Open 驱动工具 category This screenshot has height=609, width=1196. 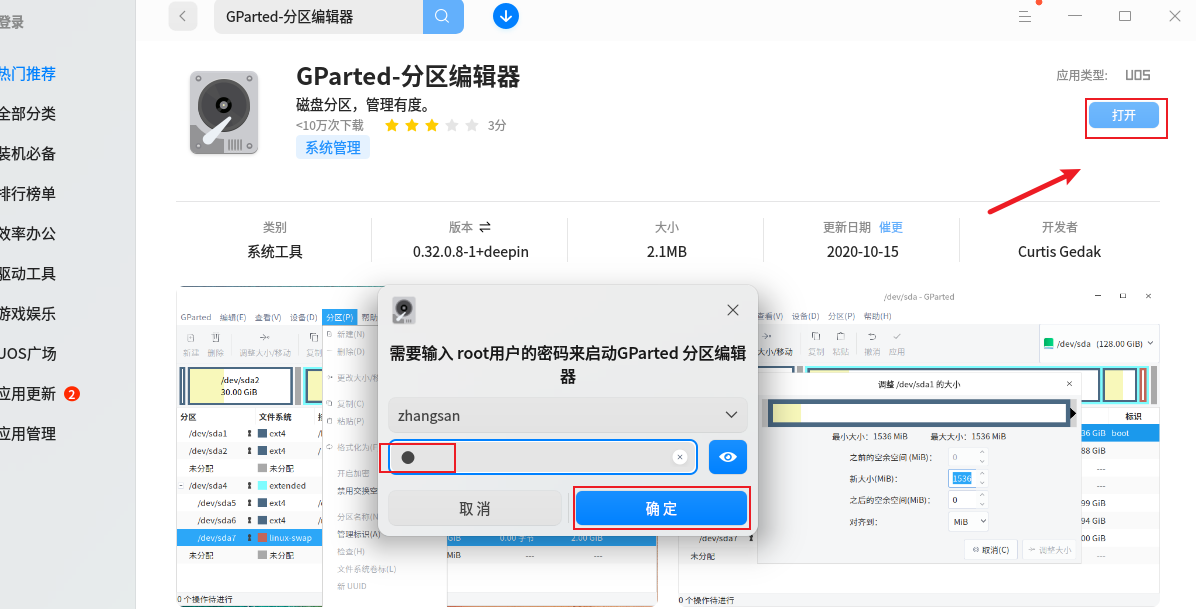tap(27, 273)
